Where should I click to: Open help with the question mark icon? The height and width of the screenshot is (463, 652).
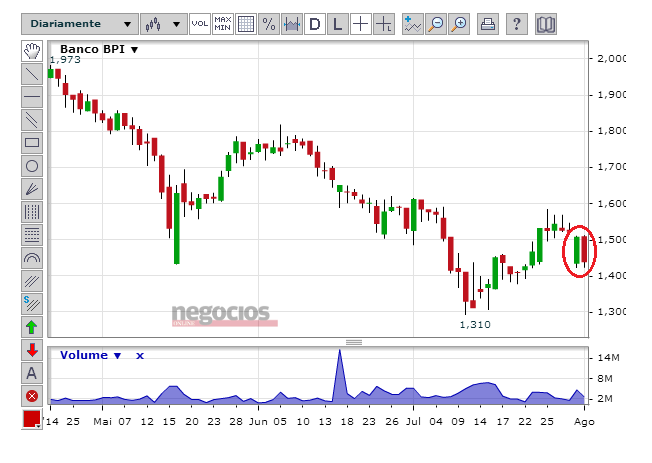coord(516,24)
